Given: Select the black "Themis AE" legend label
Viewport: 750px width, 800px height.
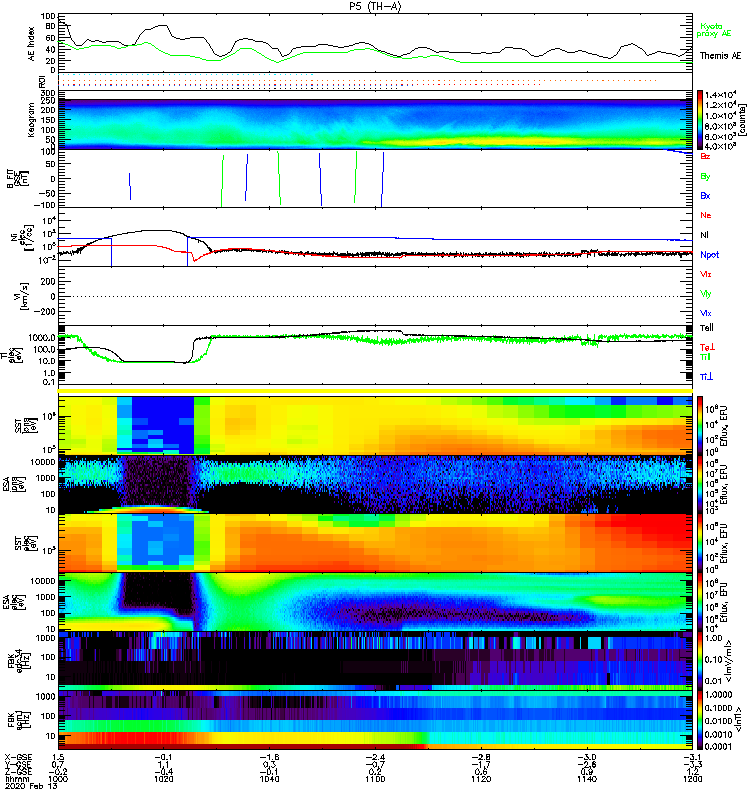Looking at the screenshot, I should (720, 56).
